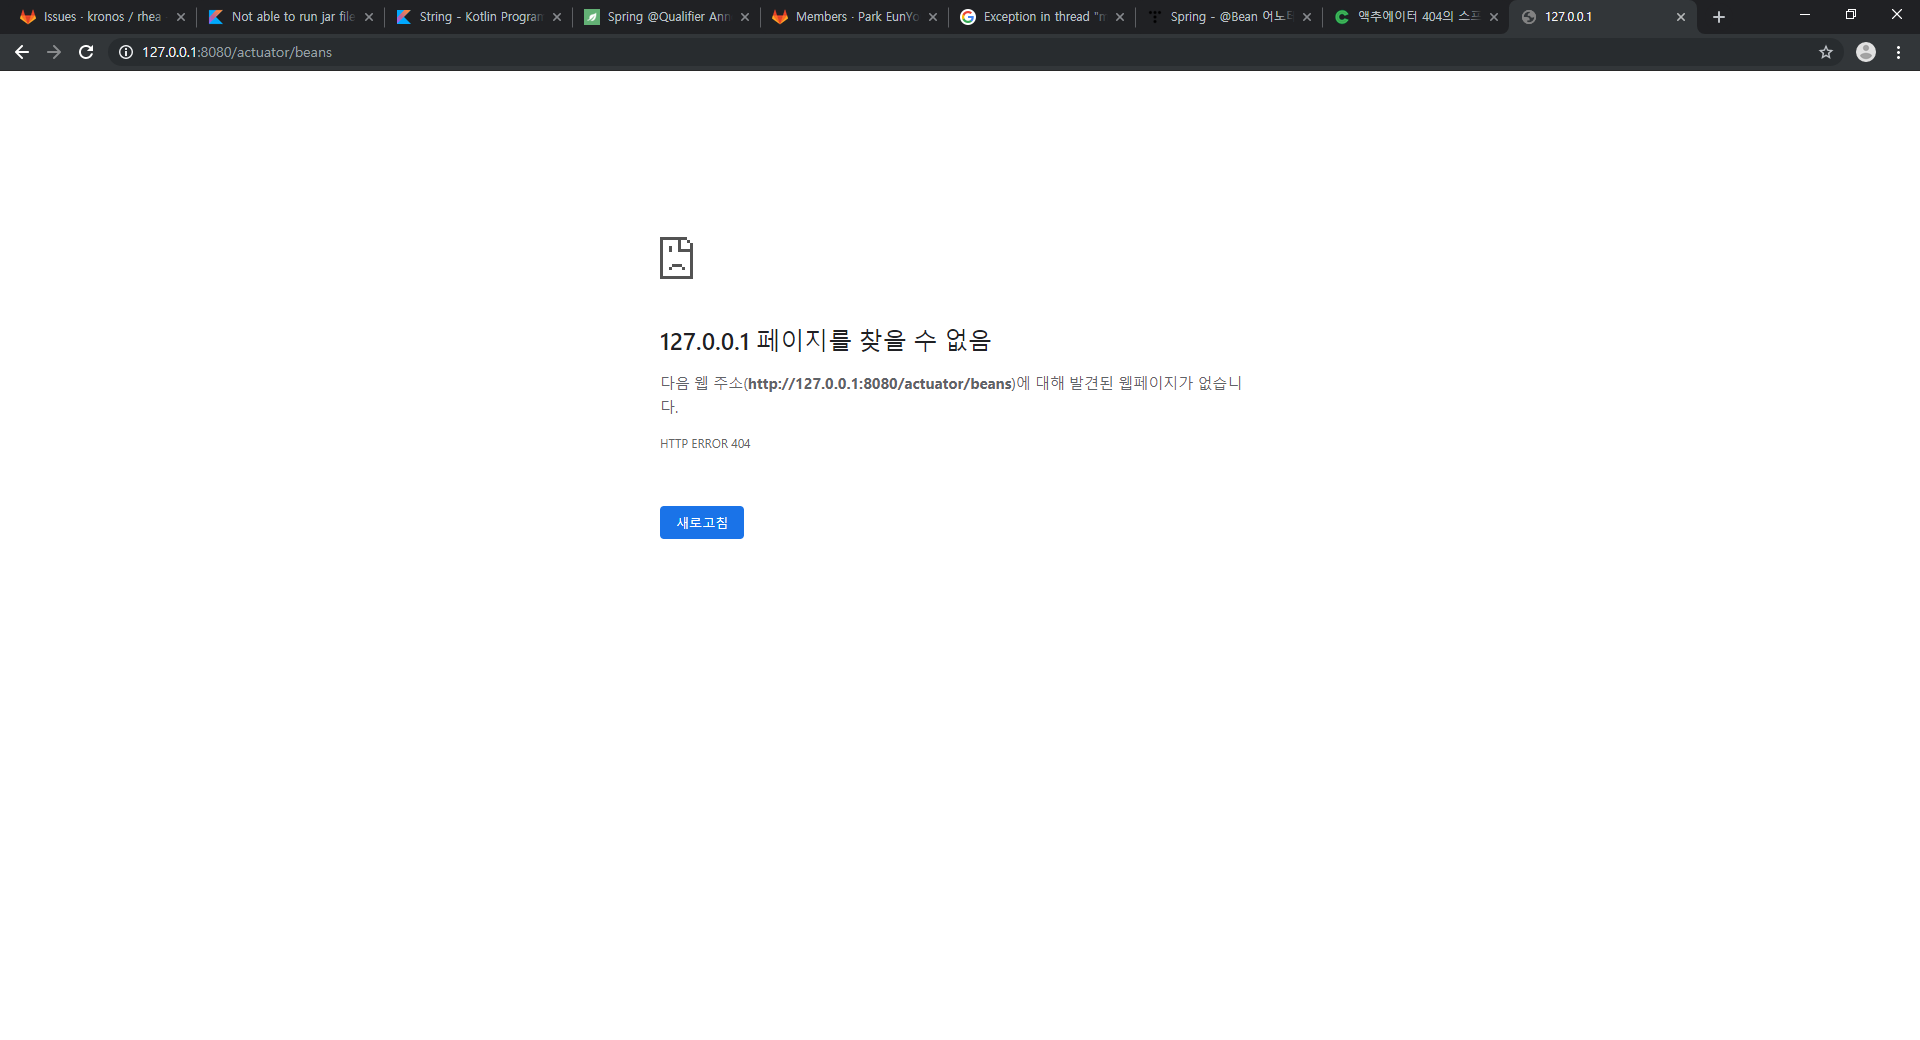Close the '액추에이터 404의 스프' tab
This screenshot has height=1040, width=1920.
click(x=1494, y=17)
